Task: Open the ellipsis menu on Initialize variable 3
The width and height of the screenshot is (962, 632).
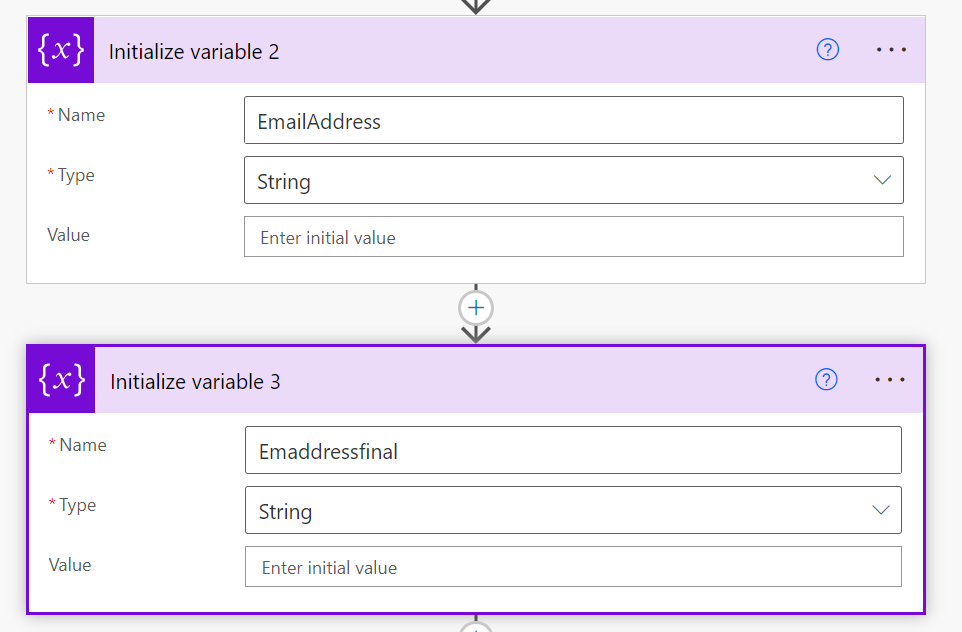Action: click(890, 380)
